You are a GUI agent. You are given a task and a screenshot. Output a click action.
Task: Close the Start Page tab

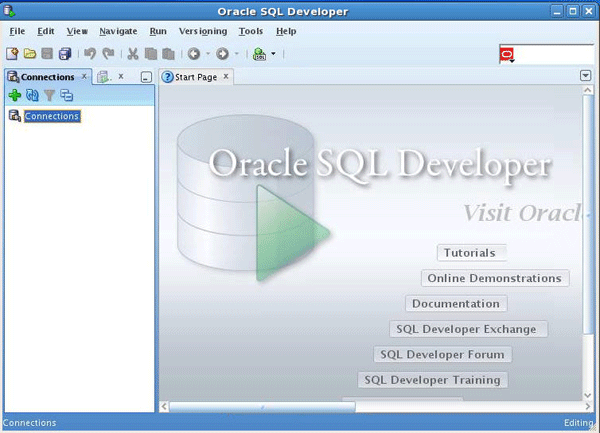(x=226, y=77)
